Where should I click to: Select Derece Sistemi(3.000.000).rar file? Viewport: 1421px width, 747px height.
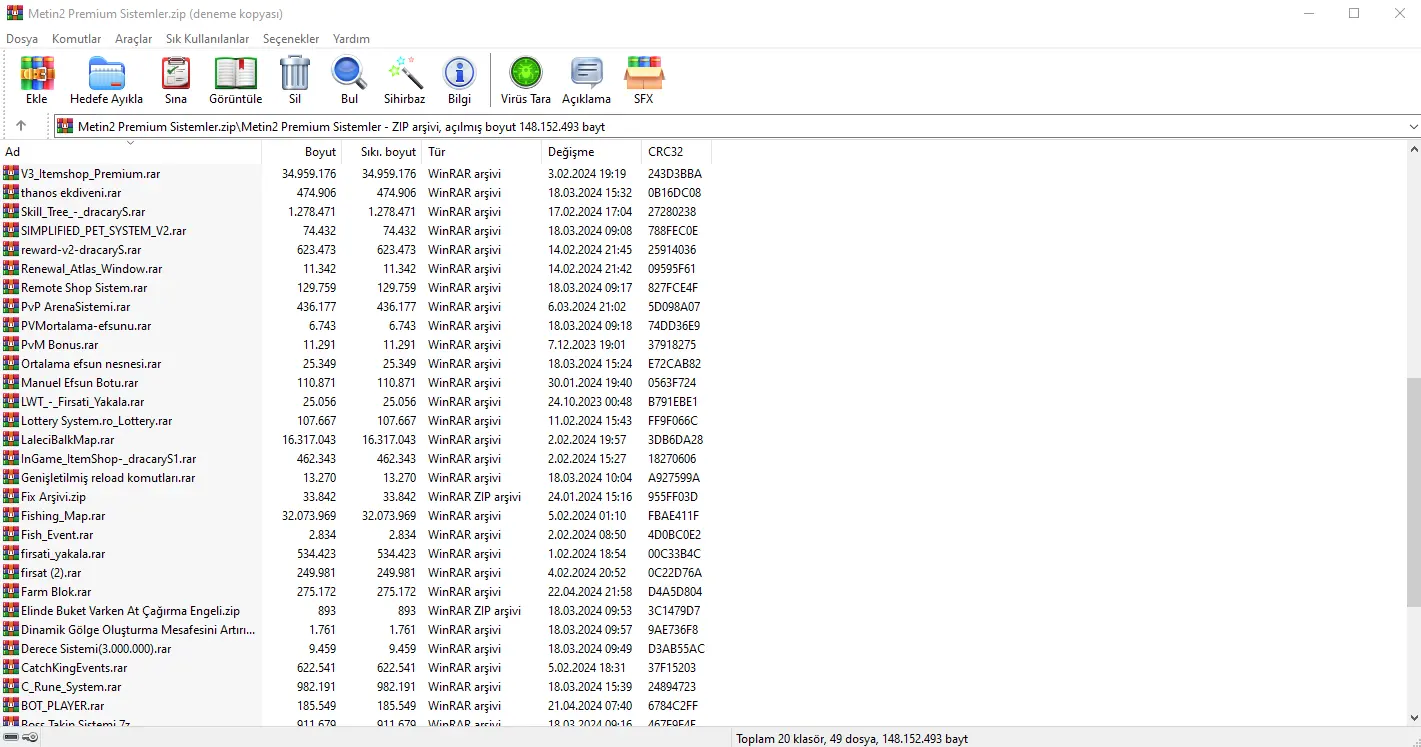[x=96, y=648]
